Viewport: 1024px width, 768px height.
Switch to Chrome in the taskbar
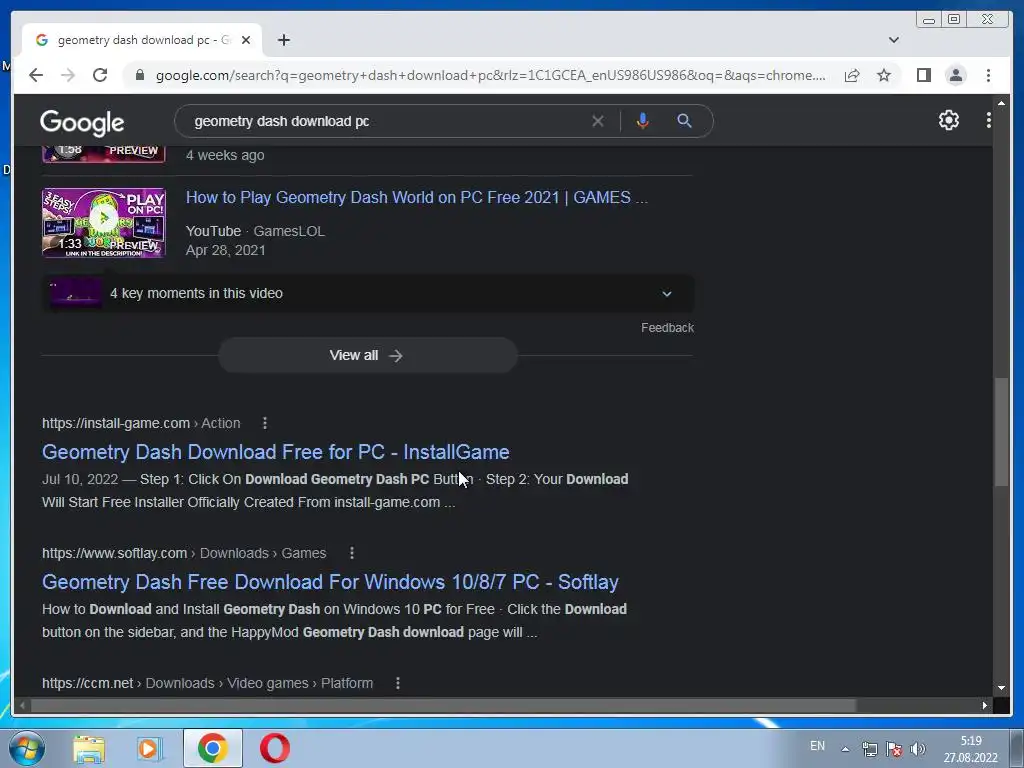(213, 748)
